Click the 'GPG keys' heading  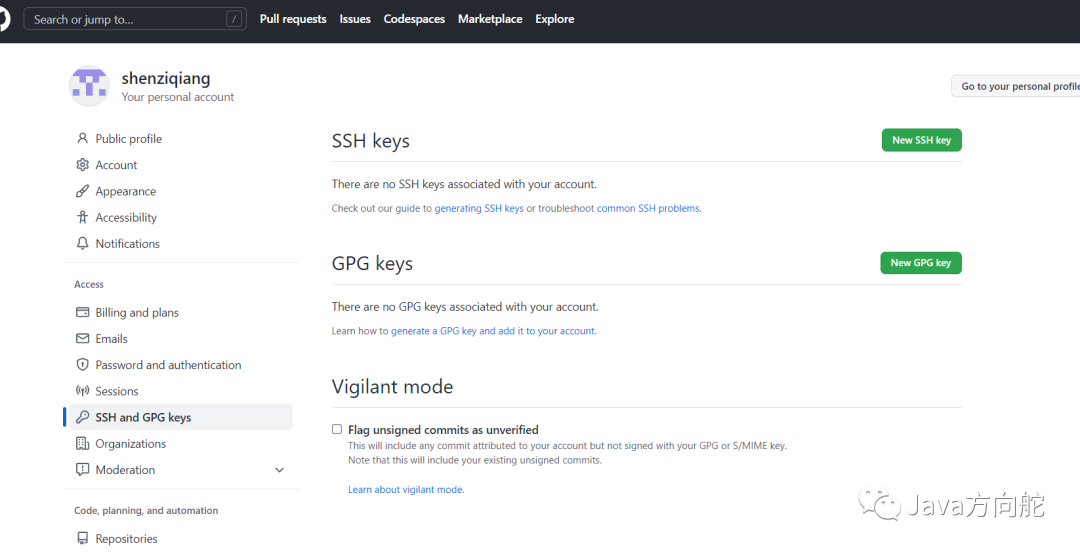[x=372, y=263]
